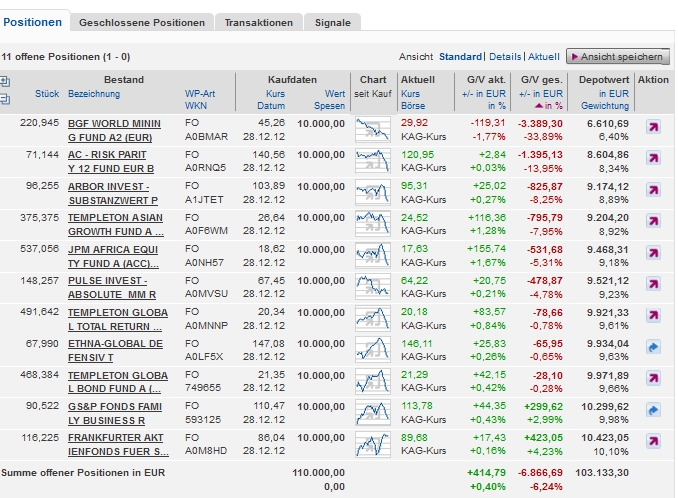
Task: Open FRANKFURTER AKTIENFONDS FUER S link
Action: (118, 445)
